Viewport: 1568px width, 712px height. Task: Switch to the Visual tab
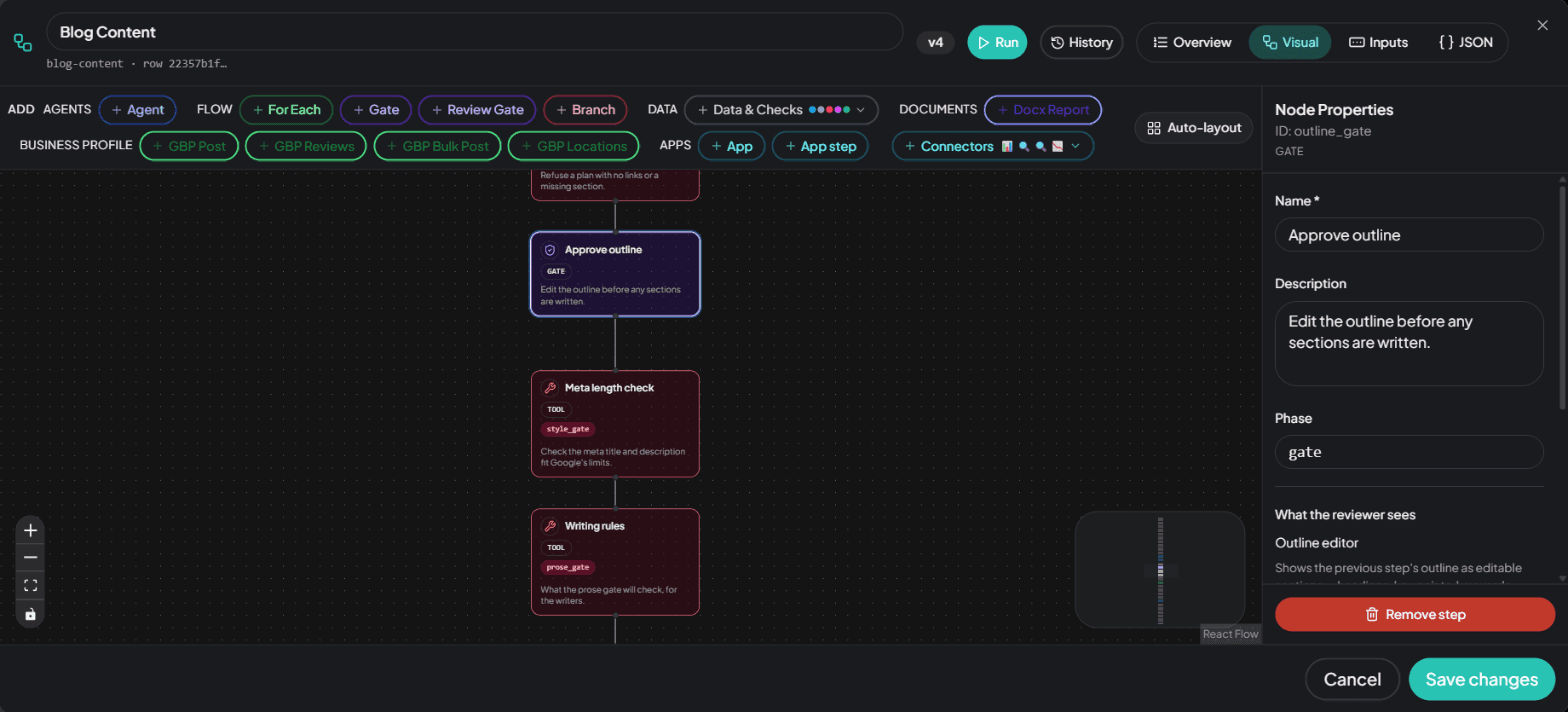1290,42
